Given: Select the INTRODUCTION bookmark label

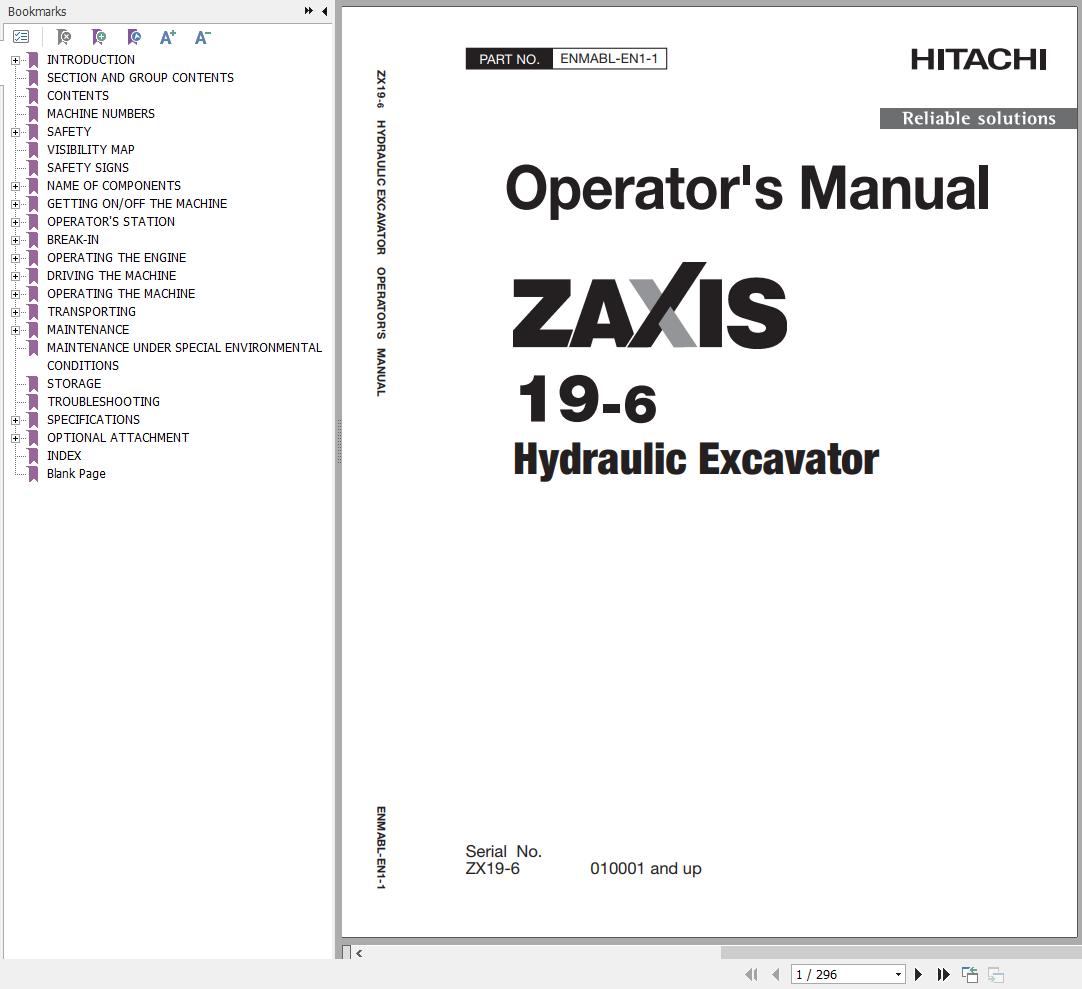Looking at the screenshot, I should pos(91,60).
